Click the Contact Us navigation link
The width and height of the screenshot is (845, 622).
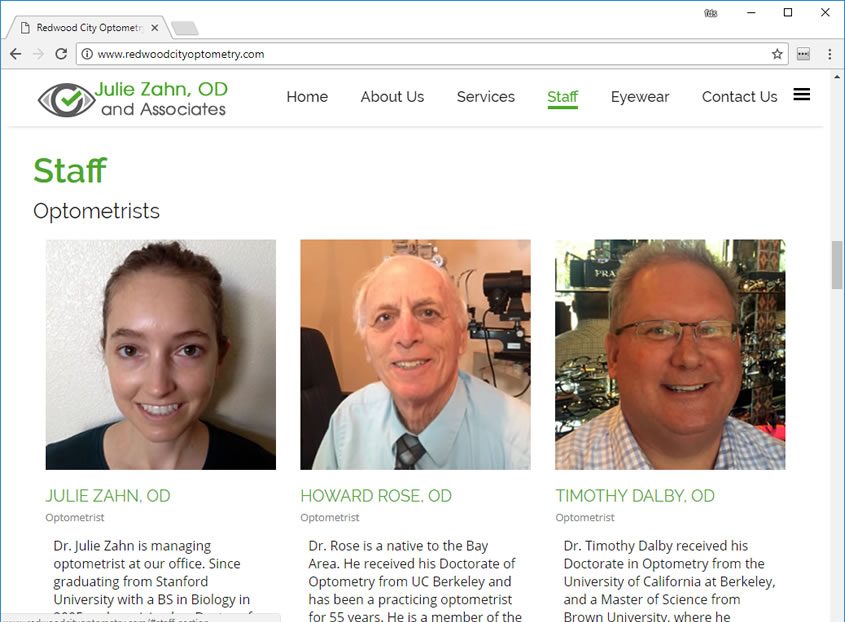coord(739,97)
